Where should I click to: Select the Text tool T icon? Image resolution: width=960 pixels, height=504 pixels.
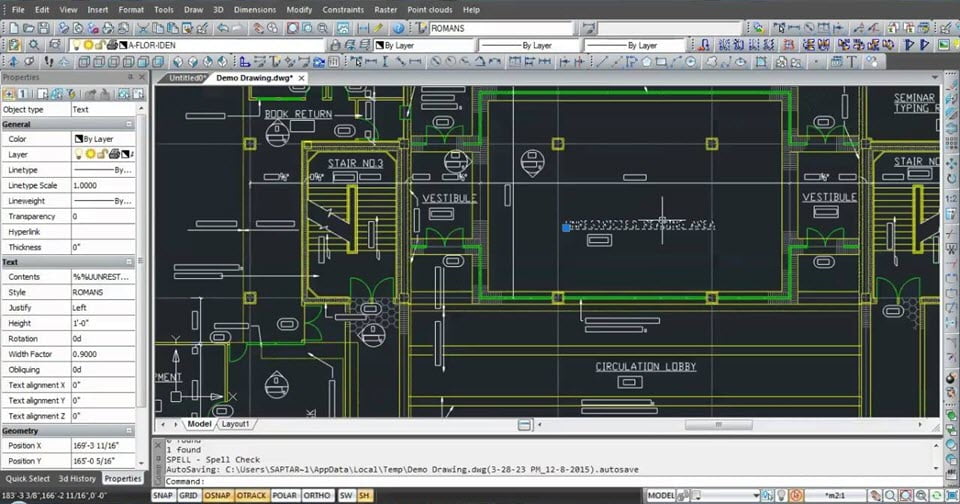pos(852,61)
